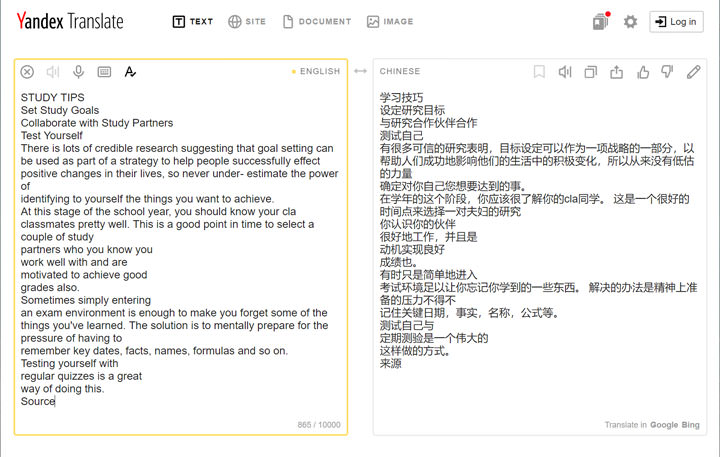
Task: Suggest a translation edit with pencil icon
Action: tap(693, 72)
